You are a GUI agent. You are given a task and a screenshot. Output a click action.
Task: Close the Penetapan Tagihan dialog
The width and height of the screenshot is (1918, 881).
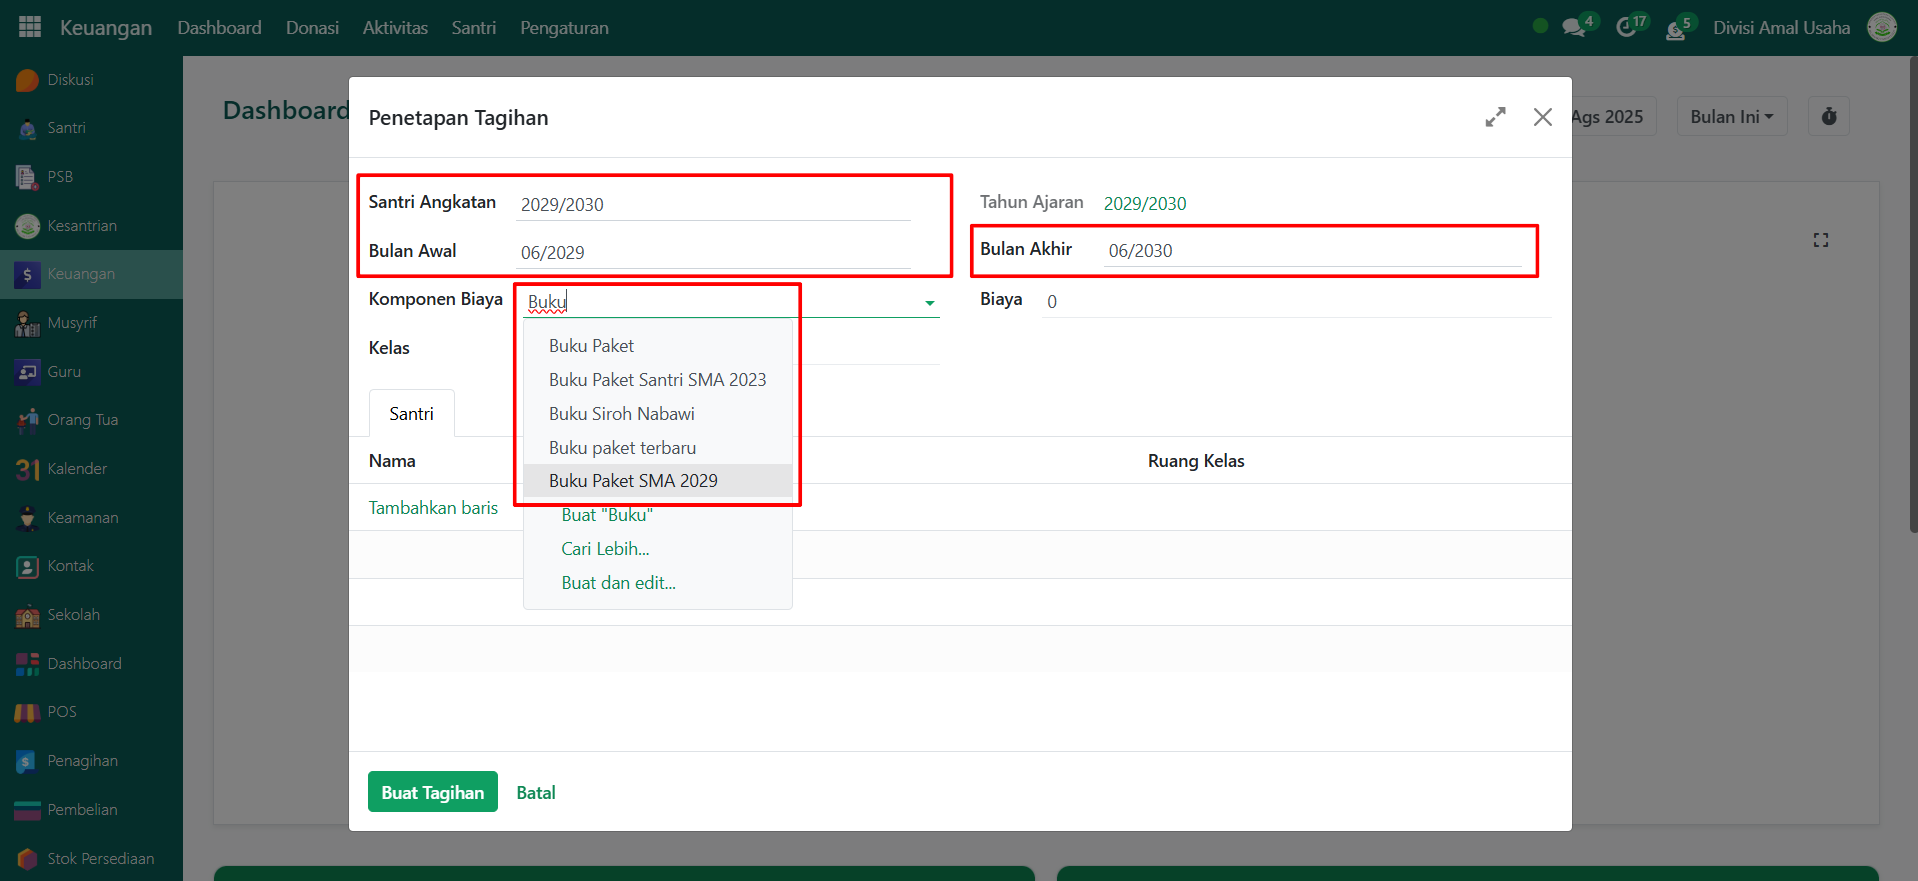(1542, 117)
